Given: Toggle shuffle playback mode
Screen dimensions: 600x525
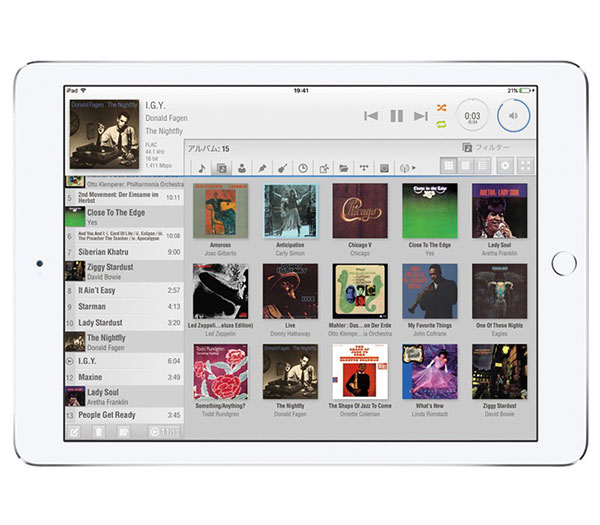Looking at the screenshot, I should 441,108.
